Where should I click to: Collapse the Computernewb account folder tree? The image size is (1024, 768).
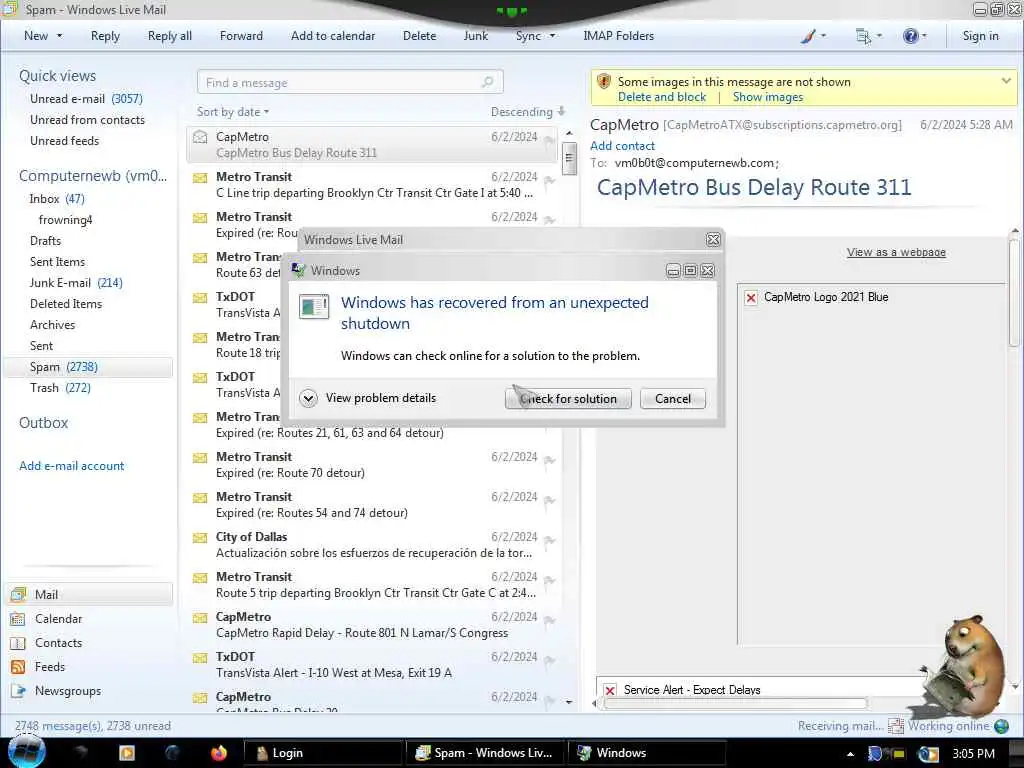(93, 176)
